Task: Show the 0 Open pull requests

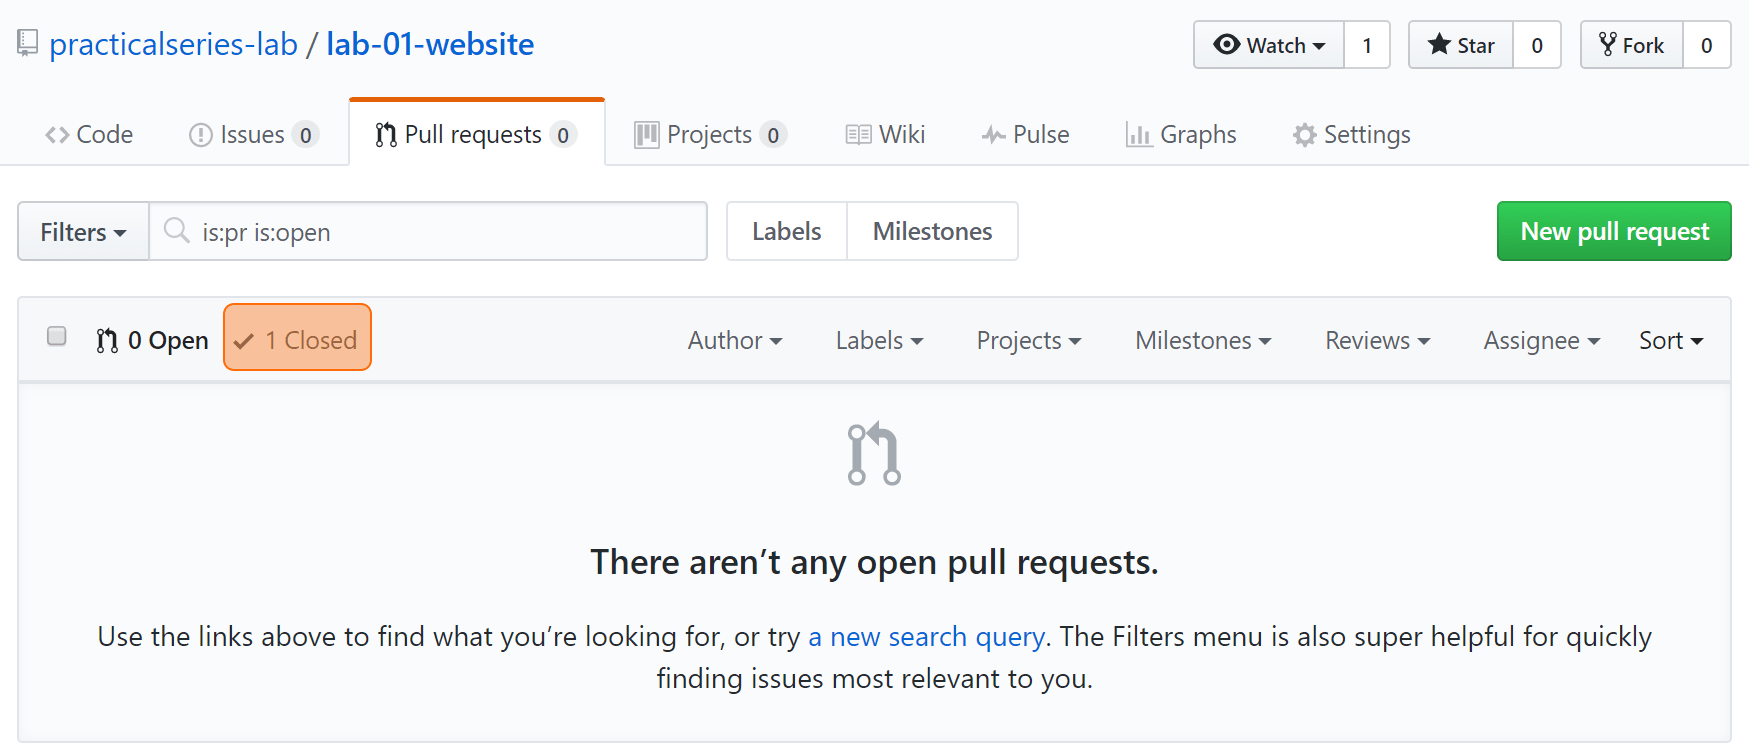Action: [152, 341]
